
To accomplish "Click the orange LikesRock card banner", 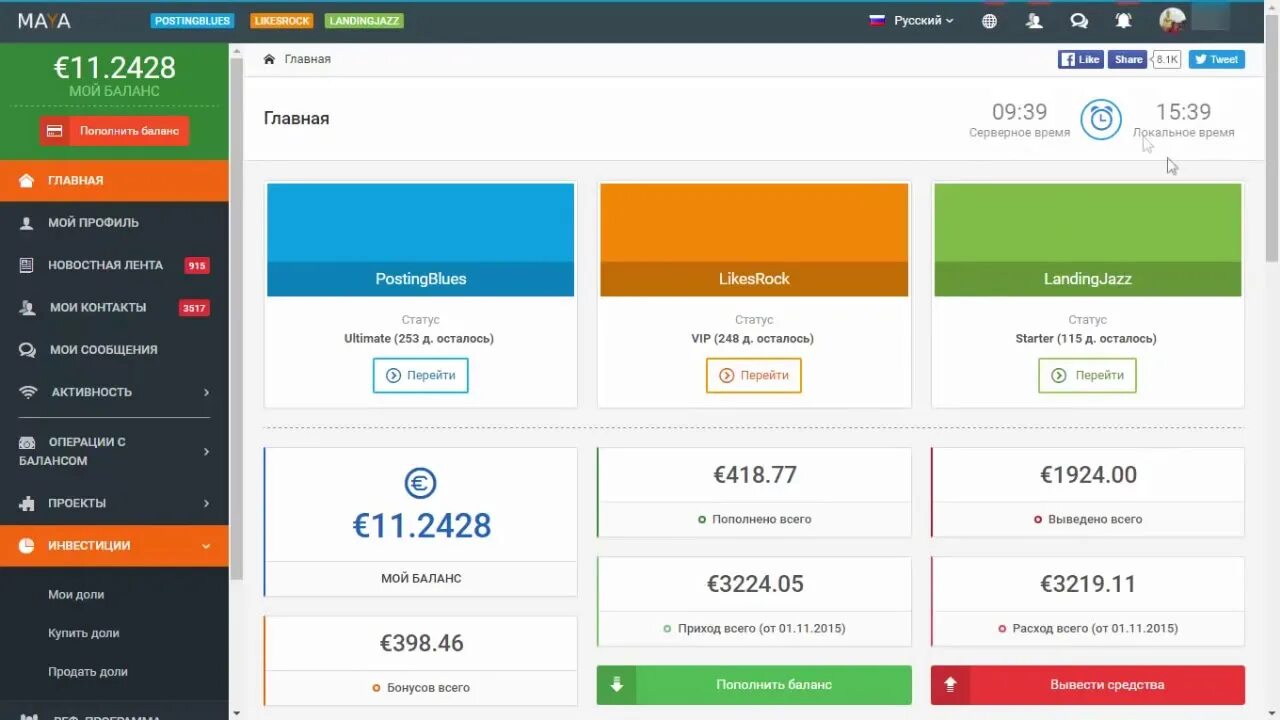I will coord(754,240).
